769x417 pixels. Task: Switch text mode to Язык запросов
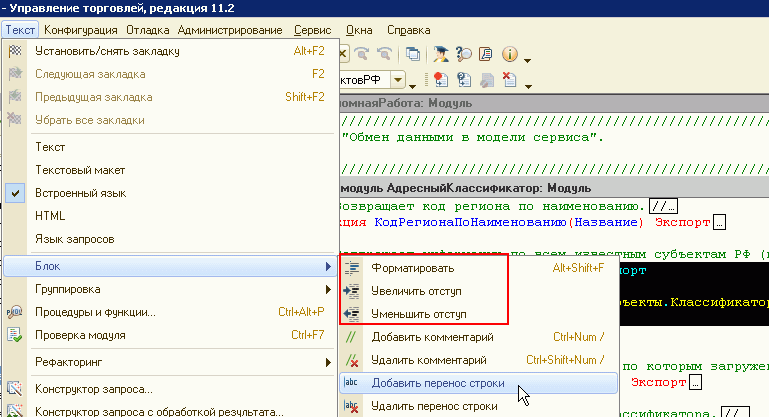coord(171,239)
